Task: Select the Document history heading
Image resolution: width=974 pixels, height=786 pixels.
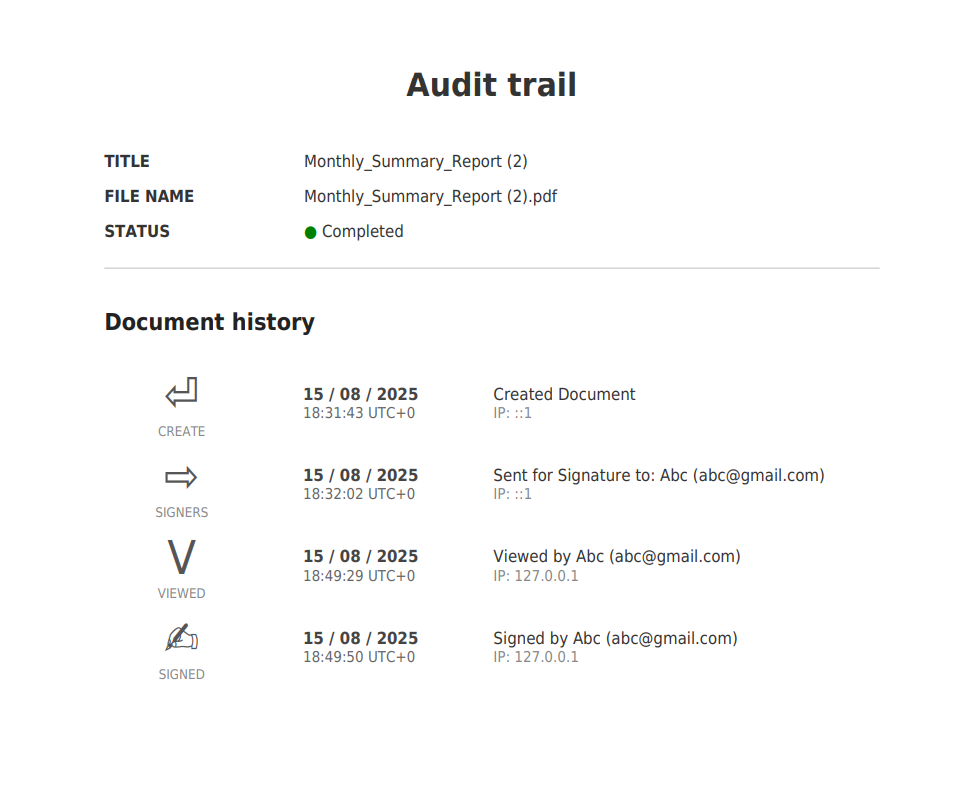Action: (x=209, y=322)
